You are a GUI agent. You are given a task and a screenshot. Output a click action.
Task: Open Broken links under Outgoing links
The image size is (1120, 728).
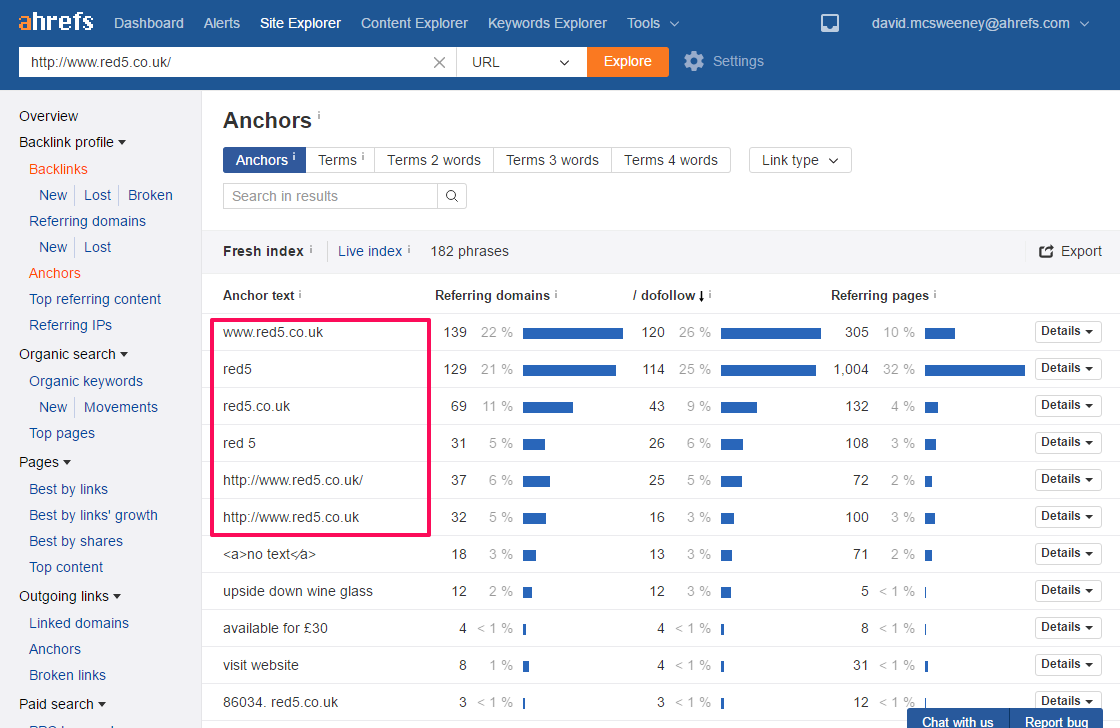(67, 675)
